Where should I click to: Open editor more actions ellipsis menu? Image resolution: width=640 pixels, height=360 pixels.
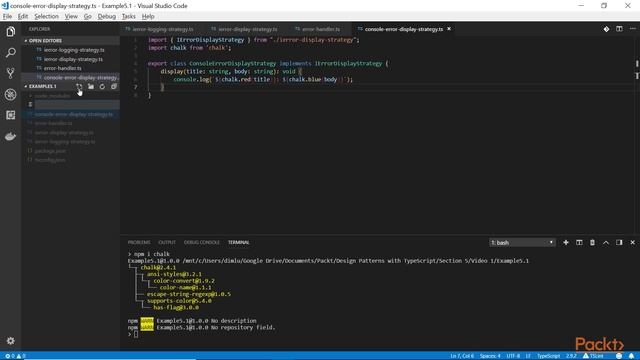click(x=633, y=29)
